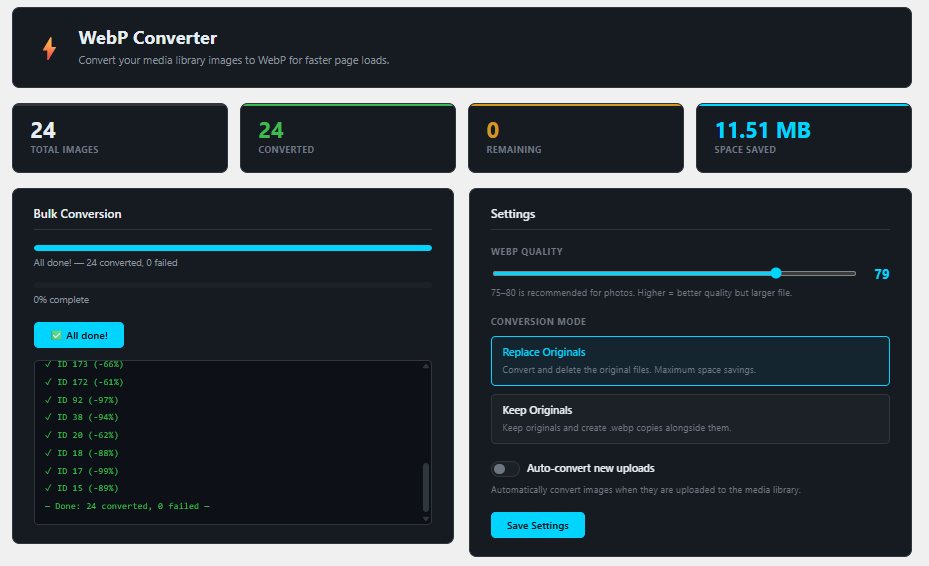Click log entry ID 38 (-94%)

pyautogui.click(x=82, y=417)
